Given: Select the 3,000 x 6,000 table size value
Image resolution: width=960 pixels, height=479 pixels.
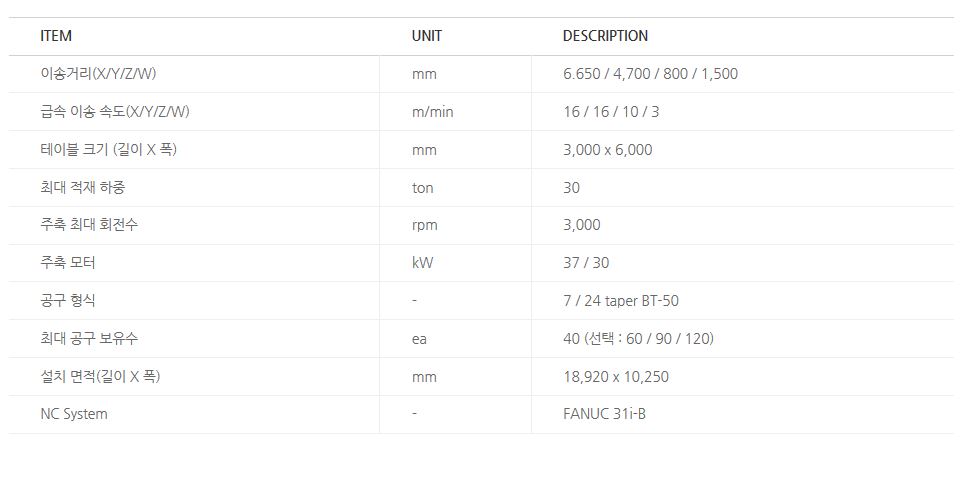Looking at the screenshot, I should (x=607, y=150).
